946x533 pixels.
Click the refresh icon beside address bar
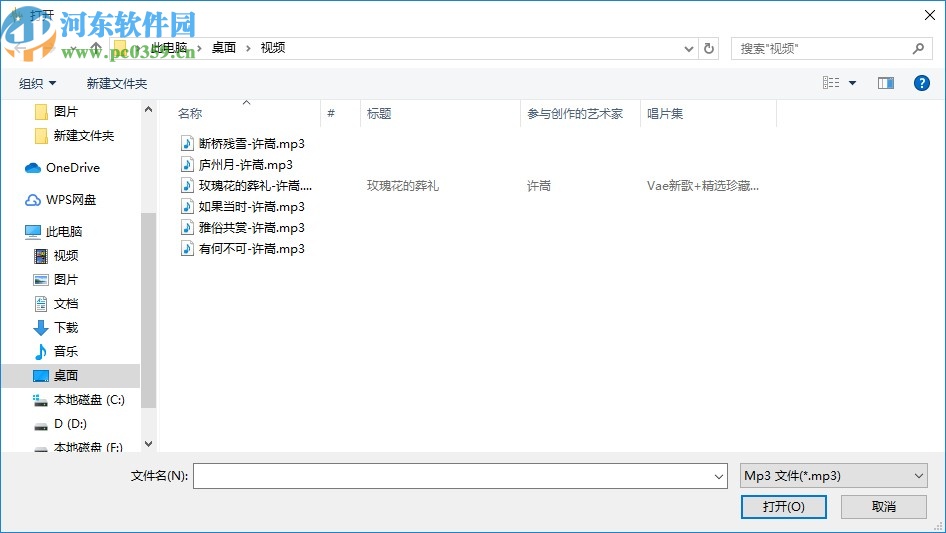pyautogui.click(x=709, y=48)
